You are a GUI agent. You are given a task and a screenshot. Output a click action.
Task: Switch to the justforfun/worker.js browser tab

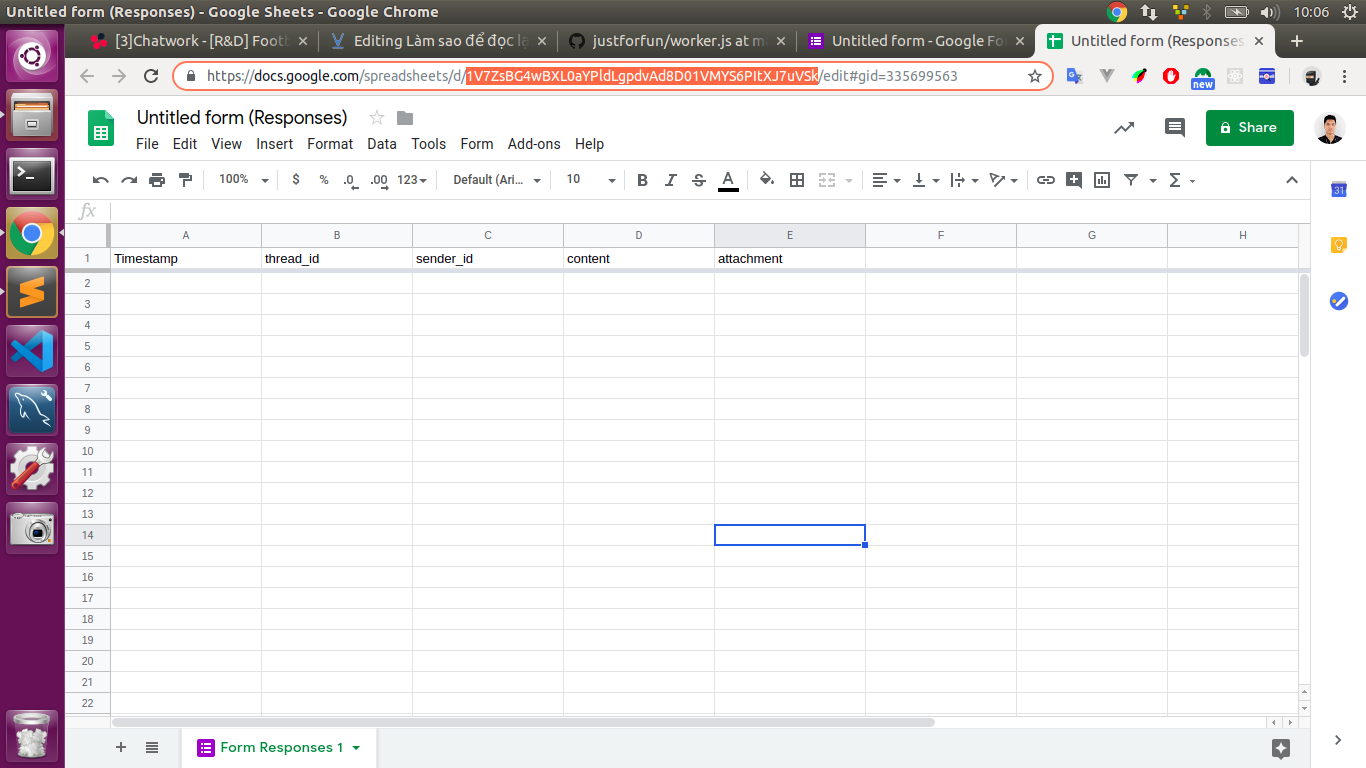coord(675,41)
